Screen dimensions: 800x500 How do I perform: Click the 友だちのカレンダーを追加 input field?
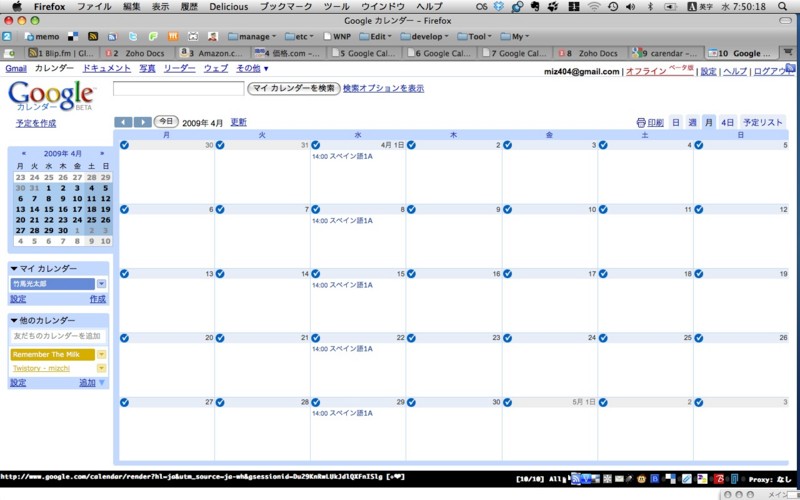pos(58,336)
